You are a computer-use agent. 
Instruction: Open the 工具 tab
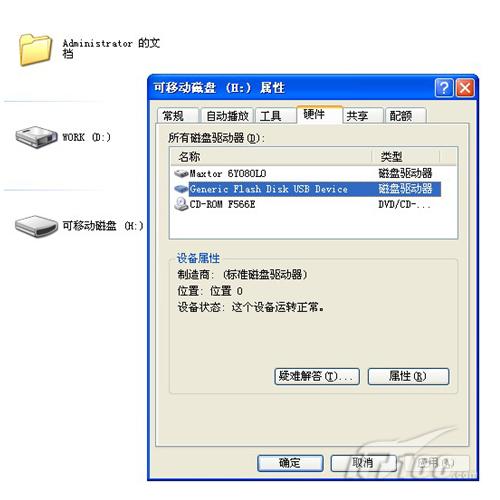pos(275,116)
